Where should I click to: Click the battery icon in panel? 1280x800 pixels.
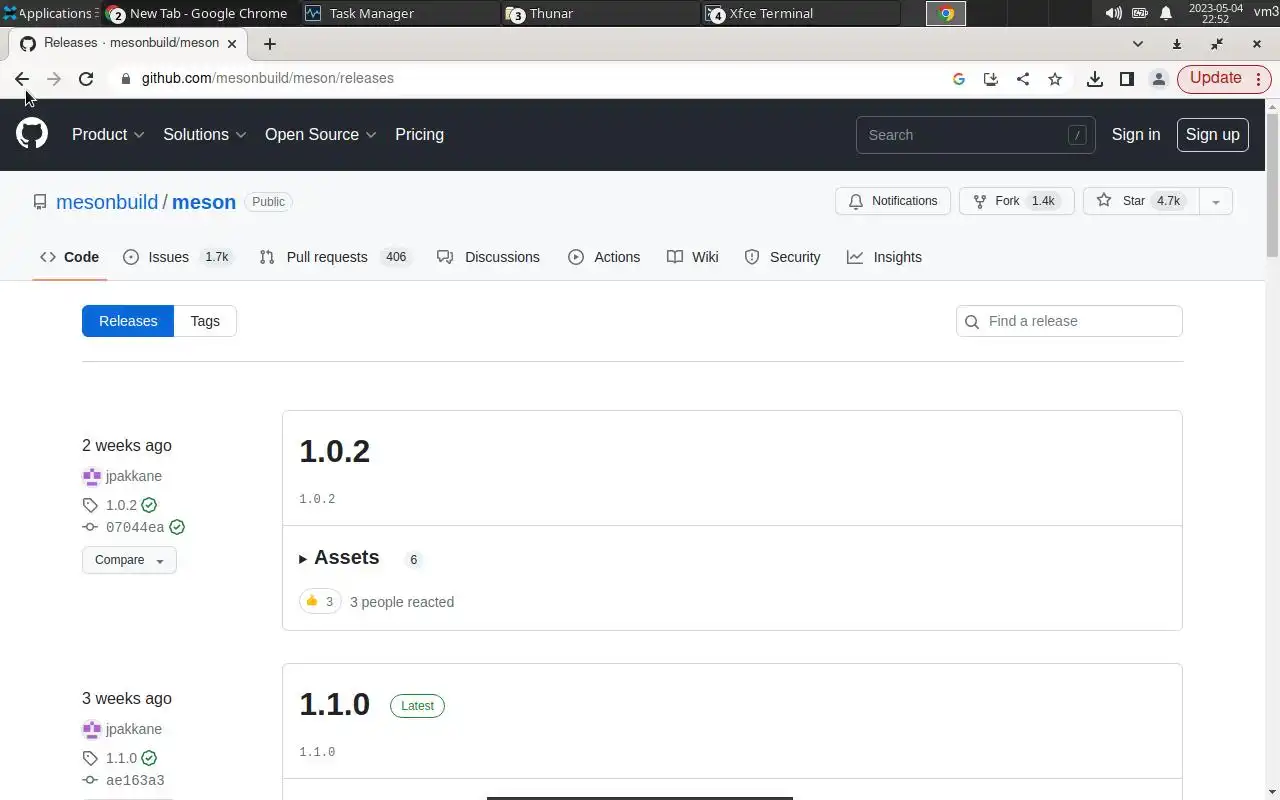tap(1140, 13)
